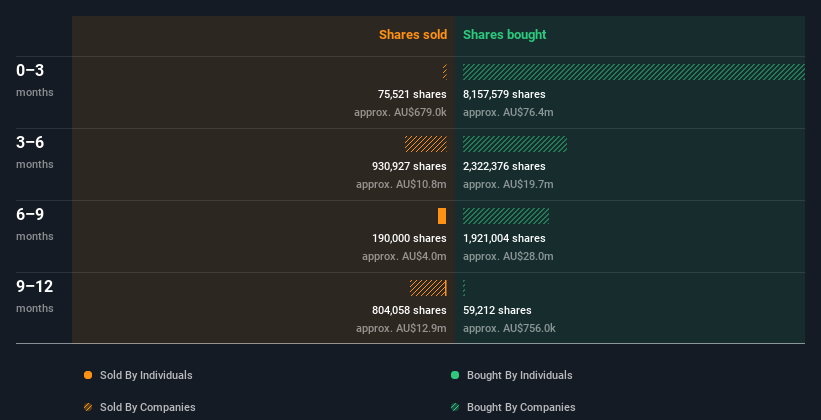Click the approx. AU$756.0k amount
The height and width of the screenshot is (420, 821).
pyautogui.click(x=509, y=328)
